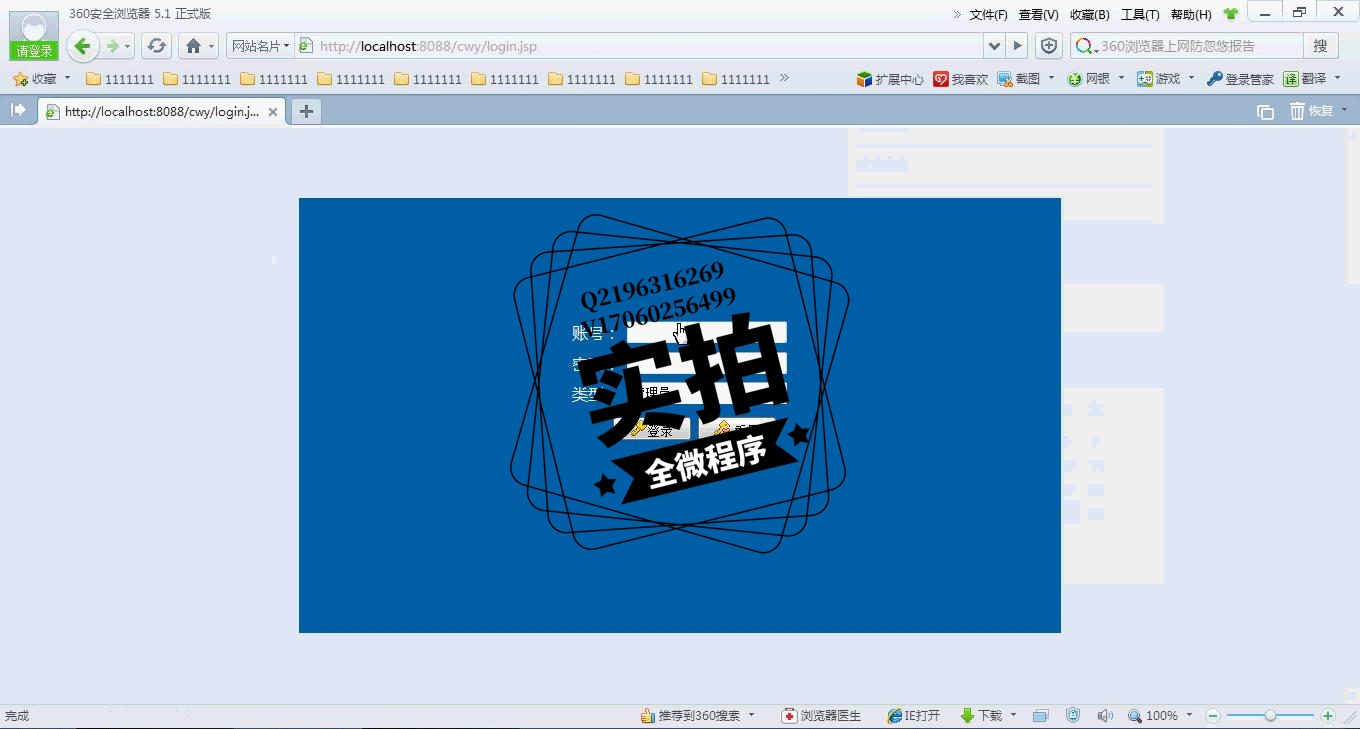Viewport: 1360px width, 729px height.
Task: Focus the 360 search box field
Action: [x=1187, y=46]
